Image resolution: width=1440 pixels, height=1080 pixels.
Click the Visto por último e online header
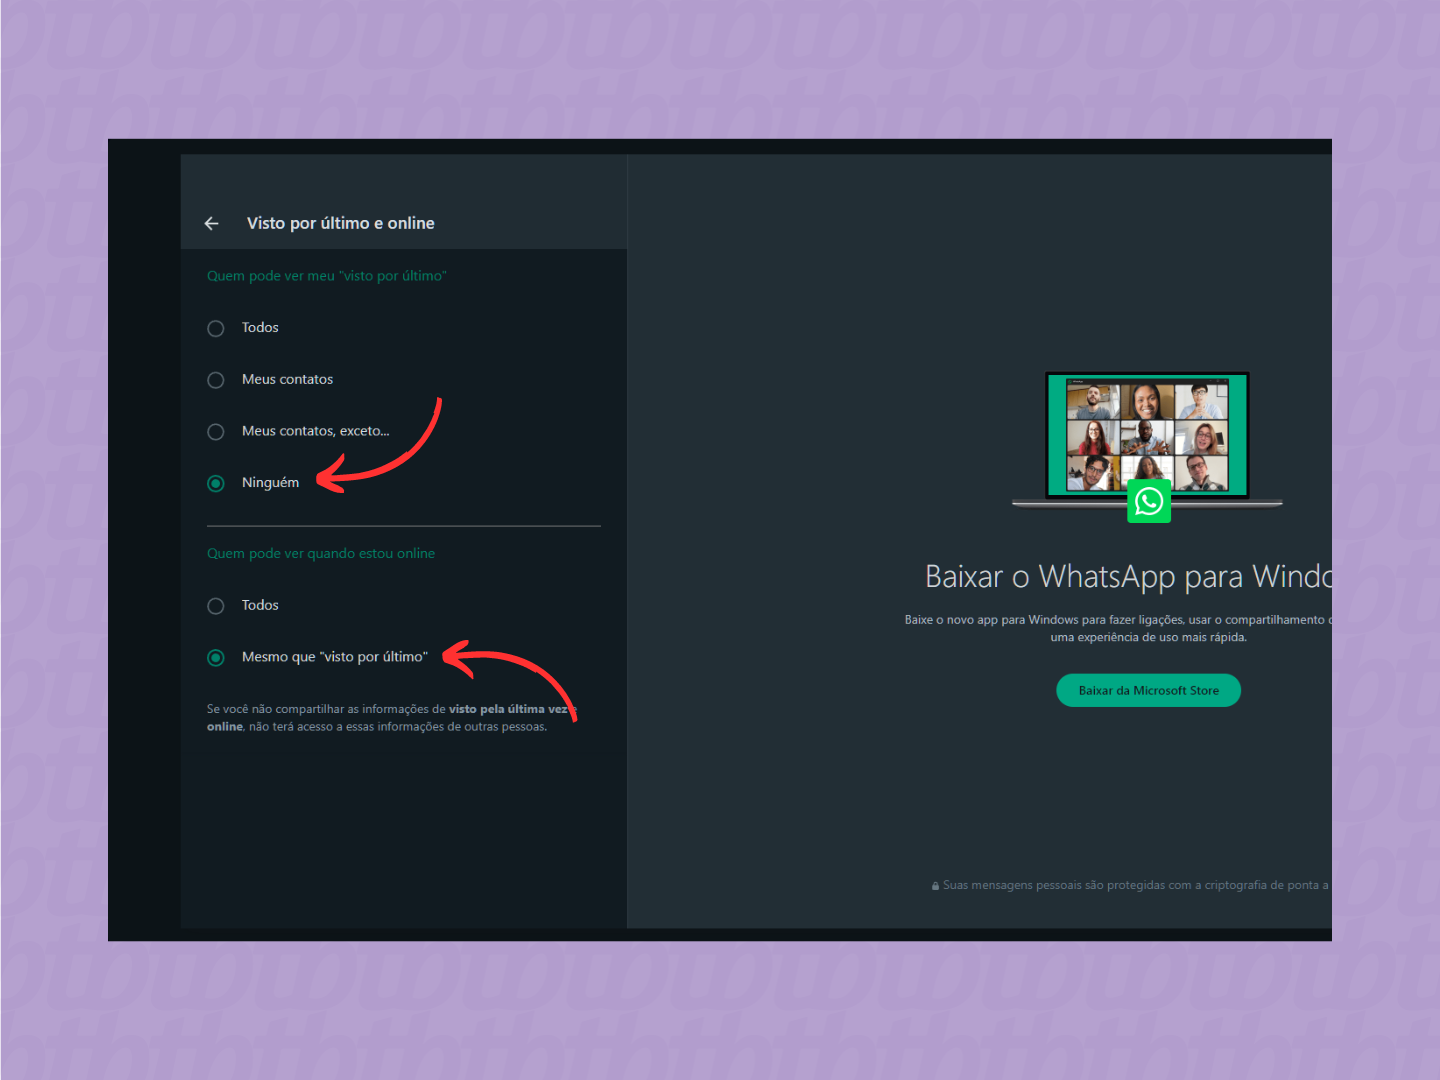pyautogui.click(x=341, y=223)
